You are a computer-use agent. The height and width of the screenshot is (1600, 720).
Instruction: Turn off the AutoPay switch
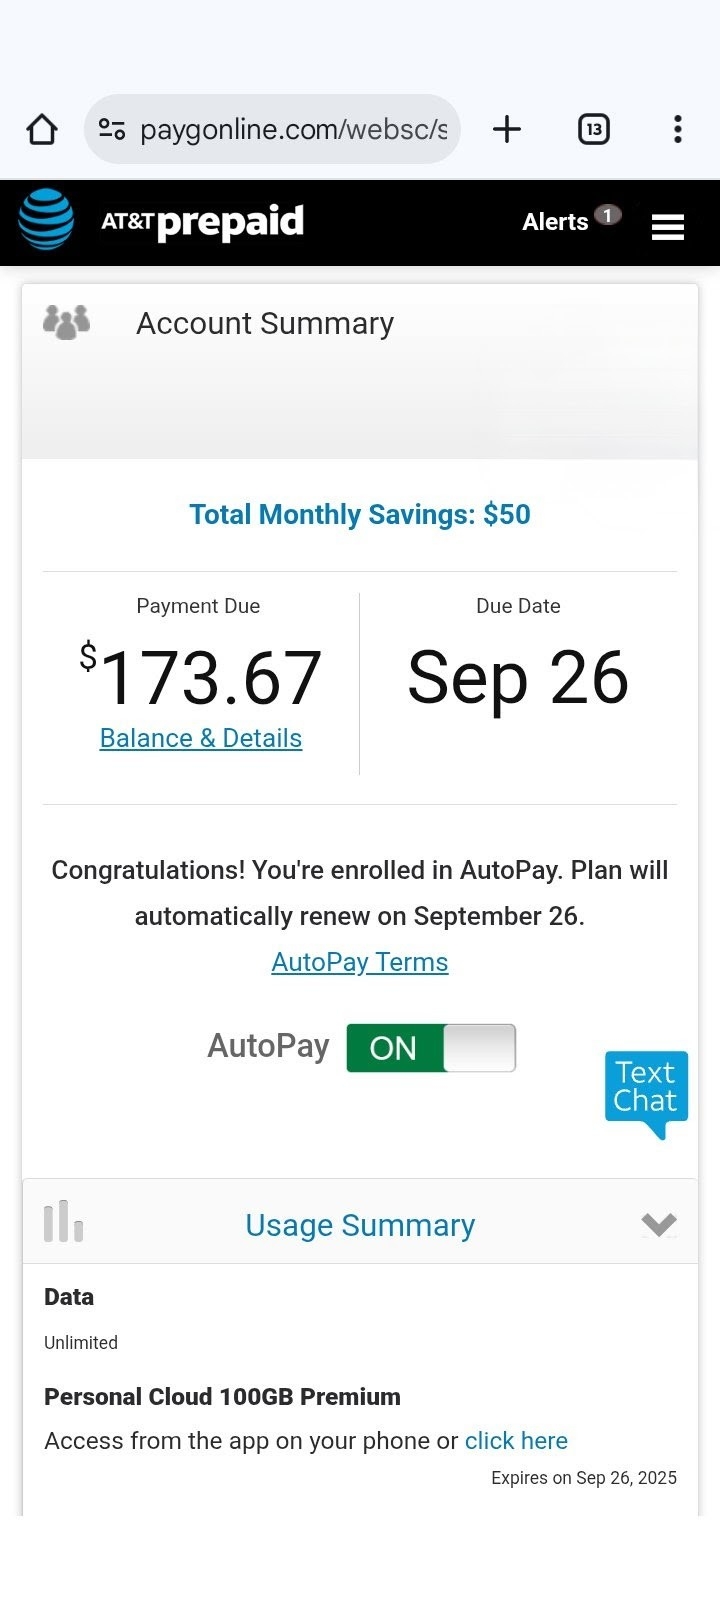(x=431, y=1047)
